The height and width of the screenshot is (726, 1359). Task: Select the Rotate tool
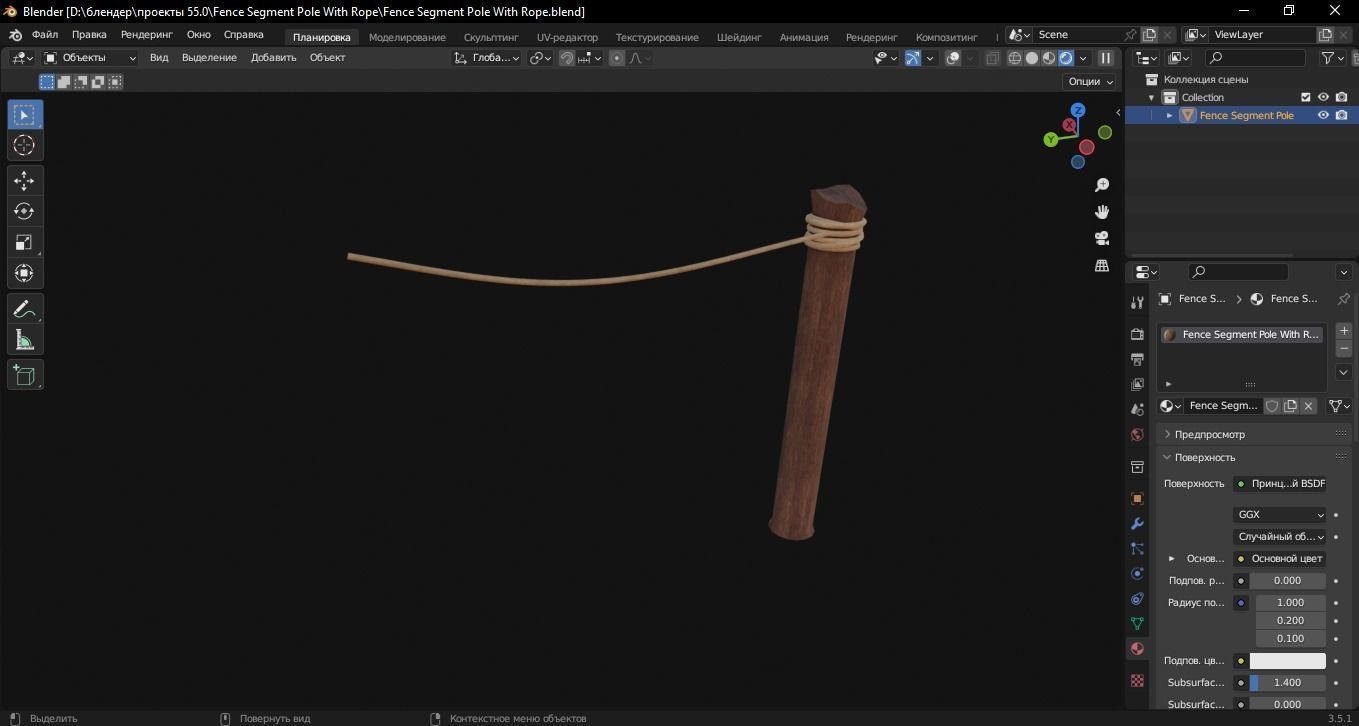pos(24,211)
